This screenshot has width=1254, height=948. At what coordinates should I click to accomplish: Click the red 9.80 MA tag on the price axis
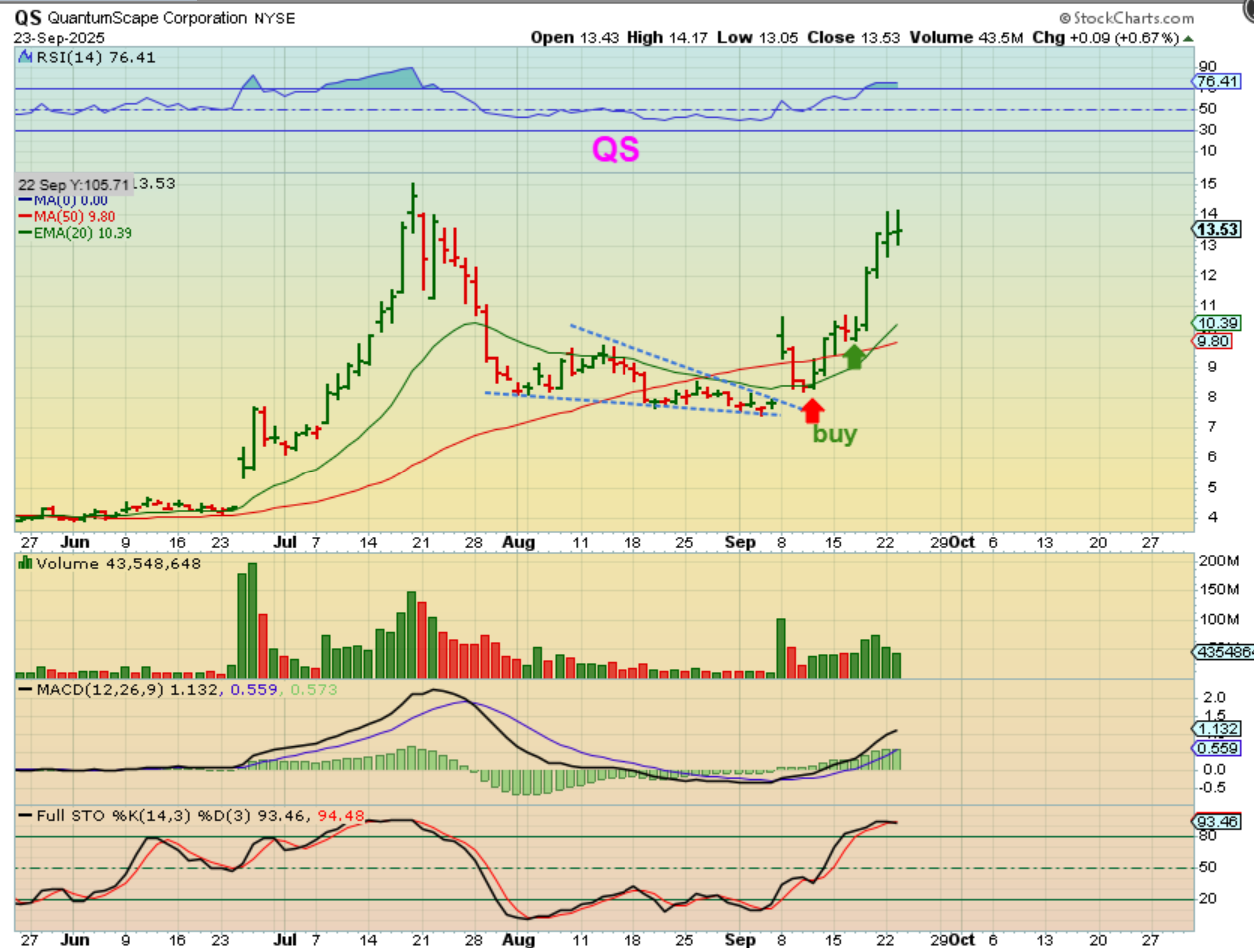(x=1213, y=341)
